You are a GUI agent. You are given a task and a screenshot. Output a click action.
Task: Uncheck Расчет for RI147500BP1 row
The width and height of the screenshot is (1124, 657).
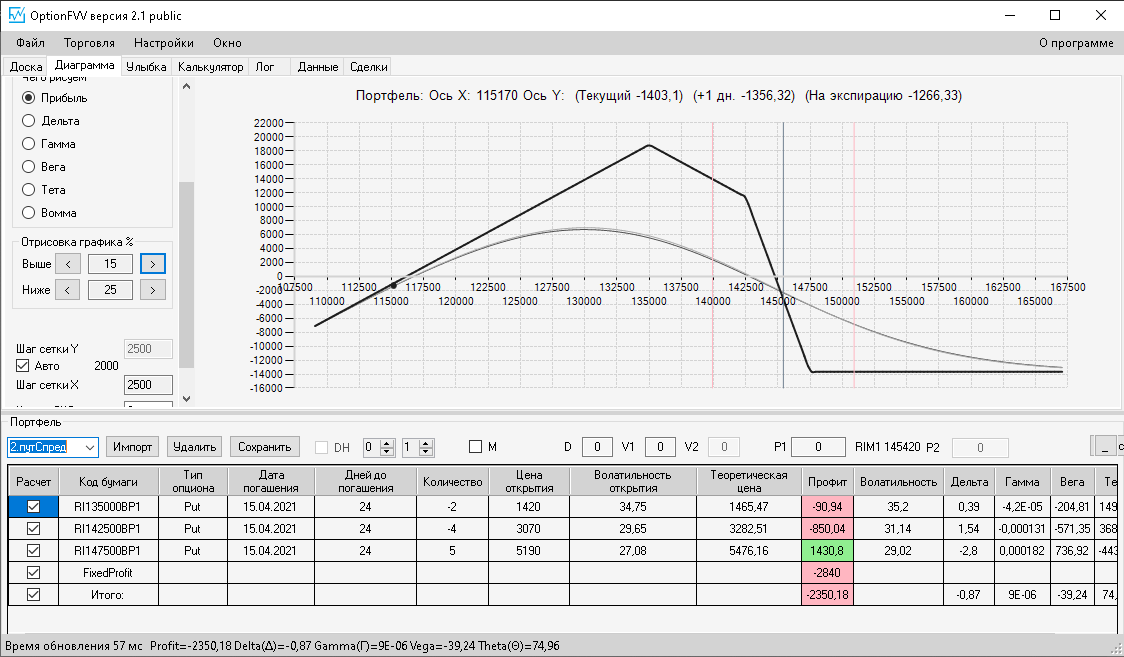pos(33,551)
